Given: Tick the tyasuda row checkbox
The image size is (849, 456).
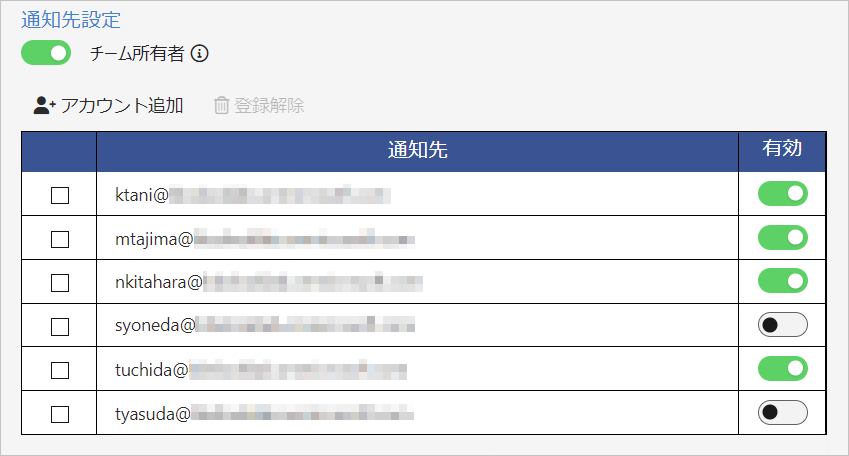Looking at the screenshot, I should point(60,413).
